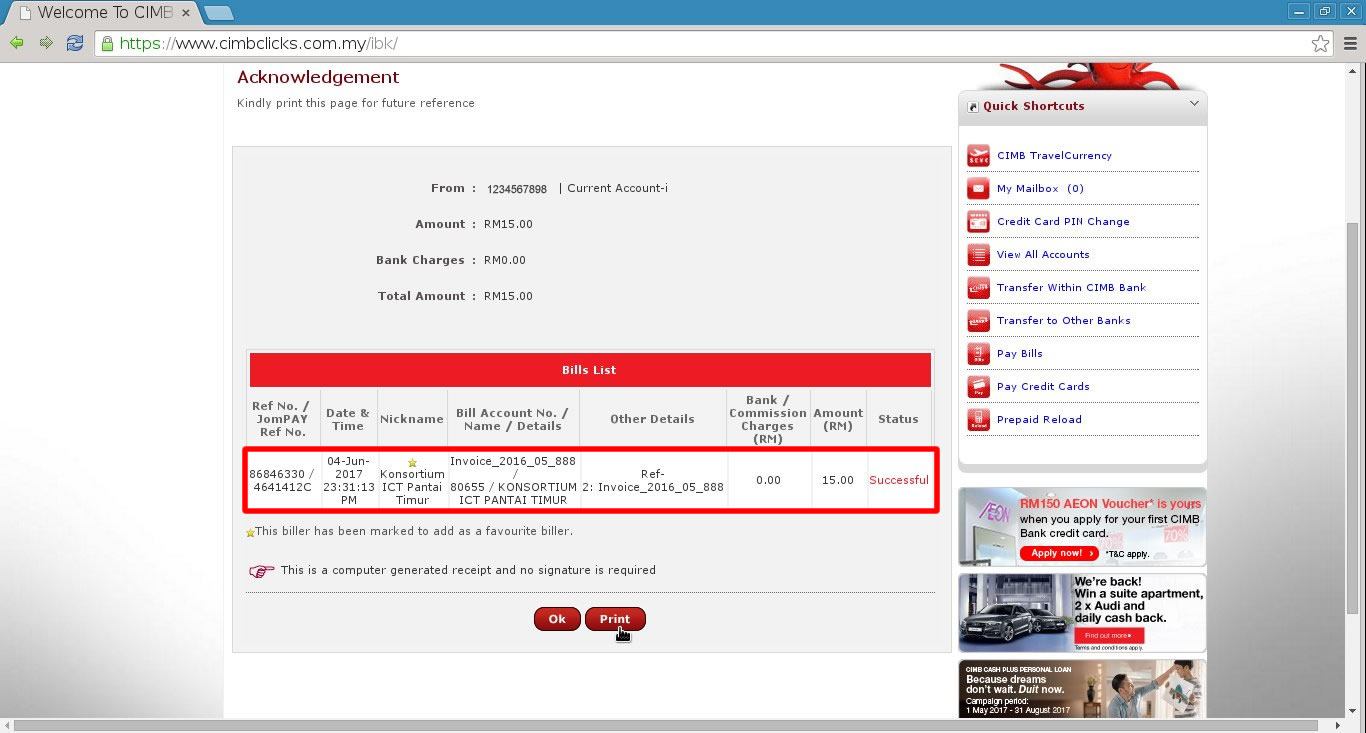1366x733 pixels.
Task: Click Credit Card PIN Change icon
Action: click(978, 222)
